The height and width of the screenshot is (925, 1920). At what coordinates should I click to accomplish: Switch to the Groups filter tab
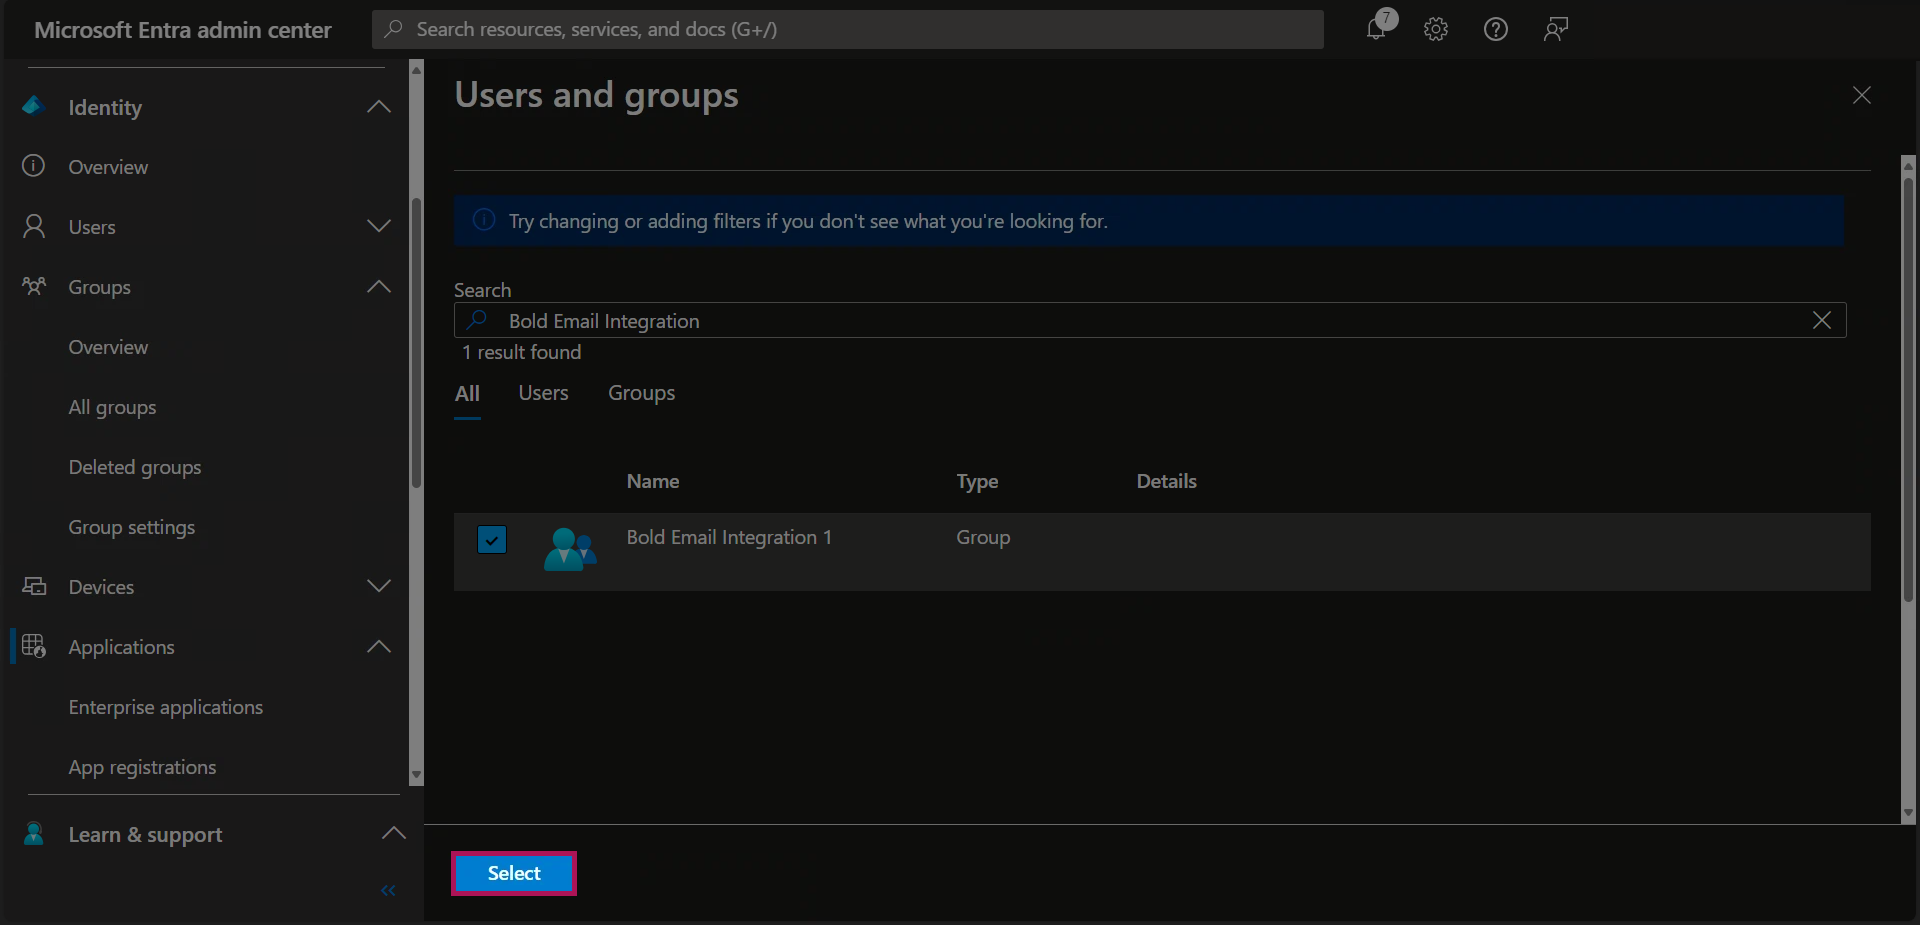pyautogui.click(x=641, y=393)
